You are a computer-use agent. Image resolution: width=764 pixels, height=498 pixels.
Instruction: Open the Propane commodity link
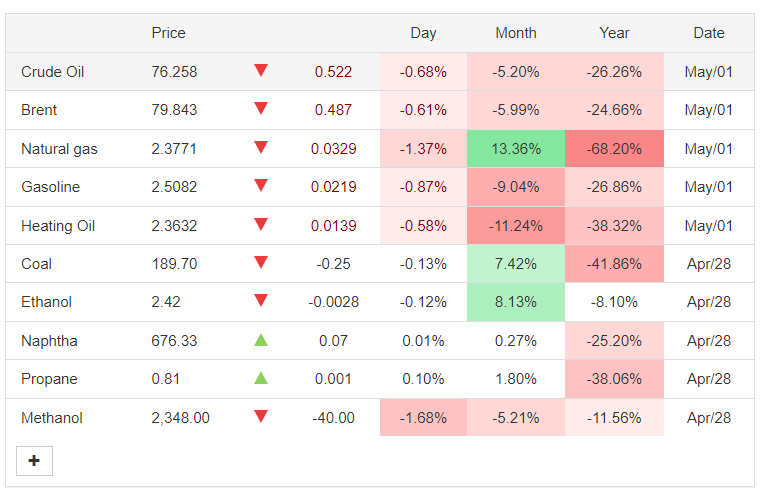pos(49,379)
